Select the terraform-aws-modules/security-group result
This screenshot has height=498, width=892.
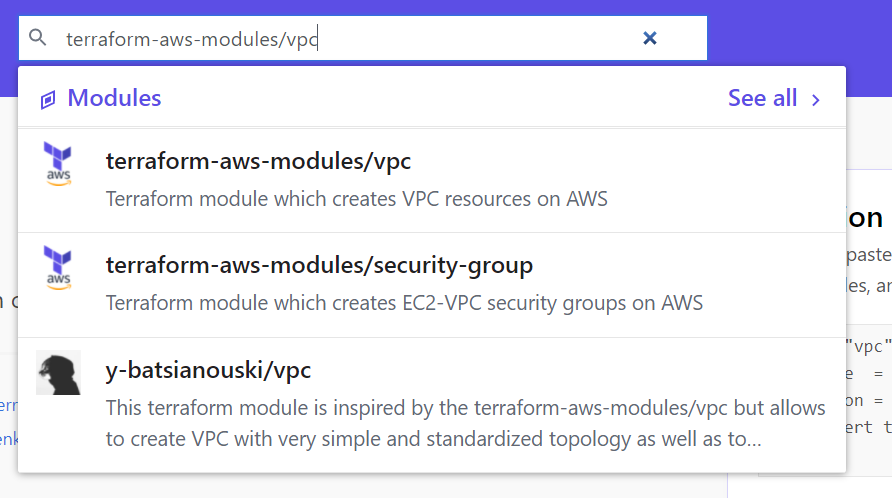[x=319, y=266]
